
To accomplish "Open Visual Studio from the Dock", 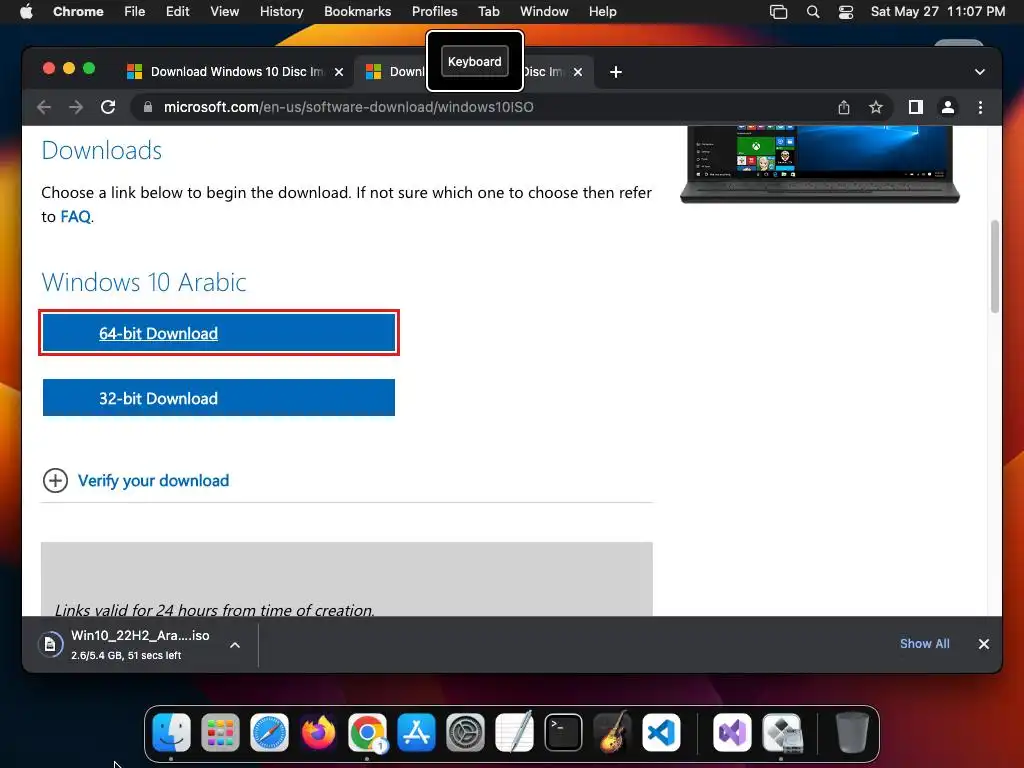I will tap(732, 732).
